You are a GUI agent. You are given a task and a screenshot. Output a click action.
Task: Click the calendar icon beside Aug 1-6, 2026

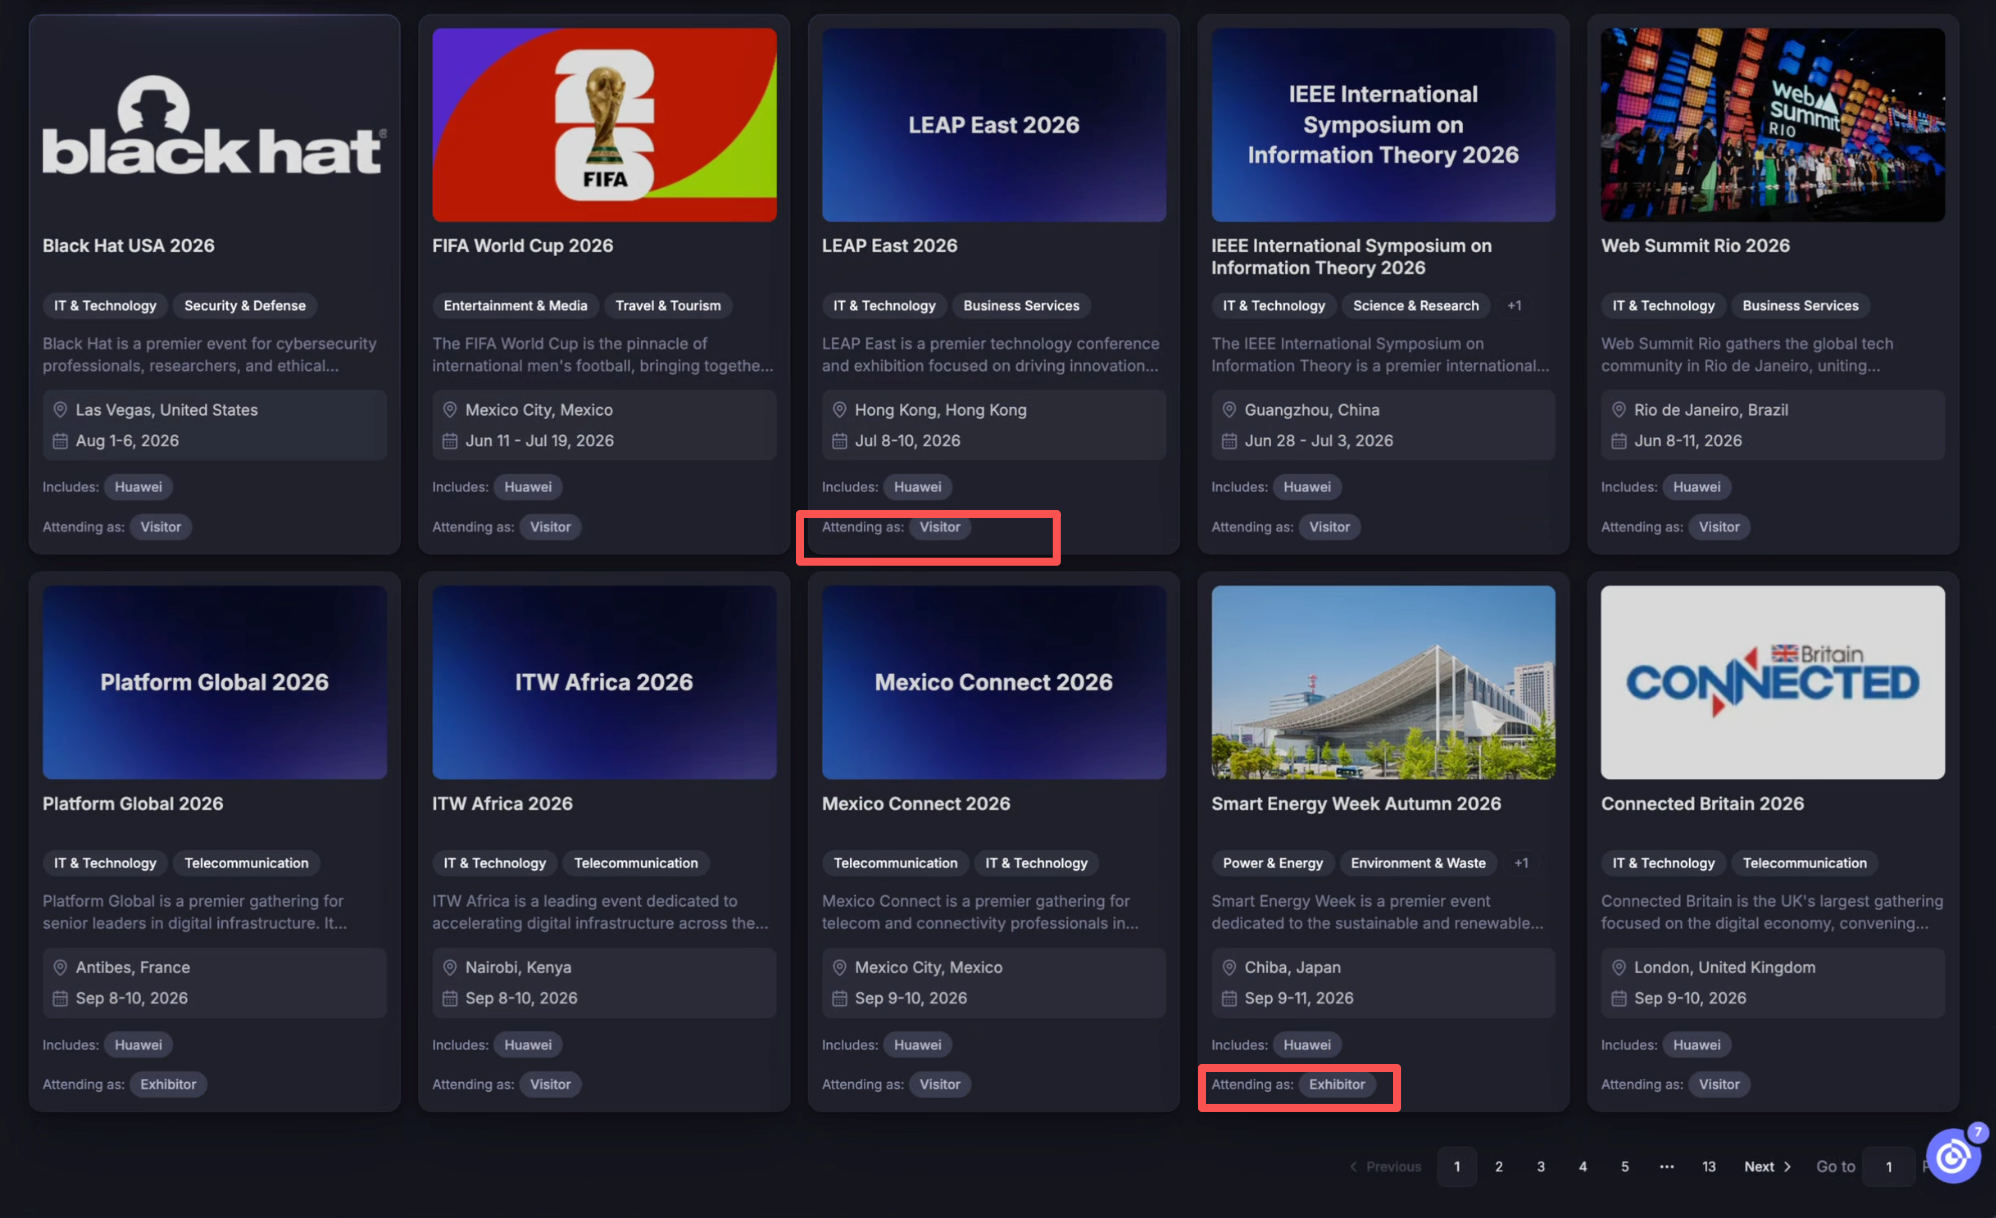(60, 441)
